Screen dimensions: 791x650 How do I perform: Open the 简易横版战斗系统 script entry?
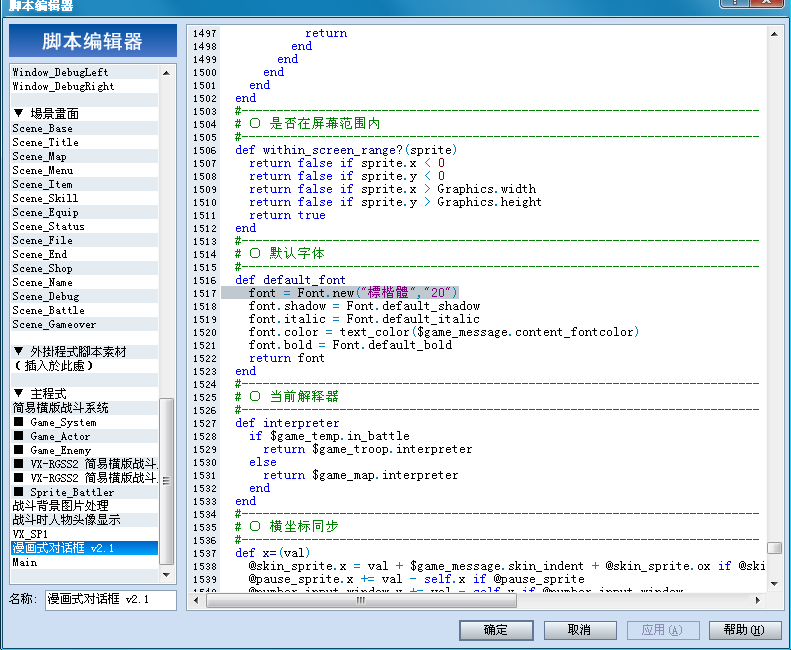click(85, 408)
